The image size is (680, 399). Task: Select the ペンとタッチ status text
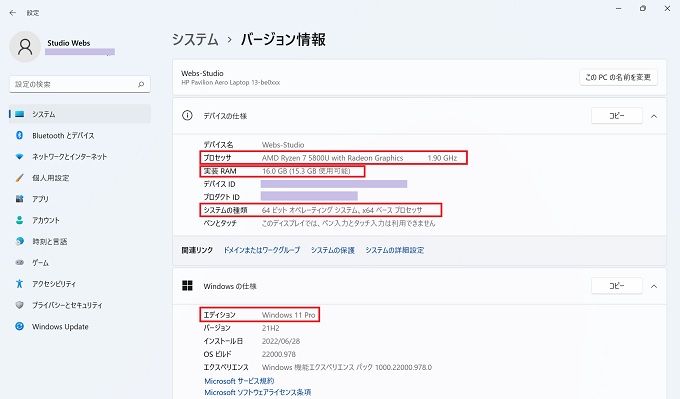click(x=348, y=223)
